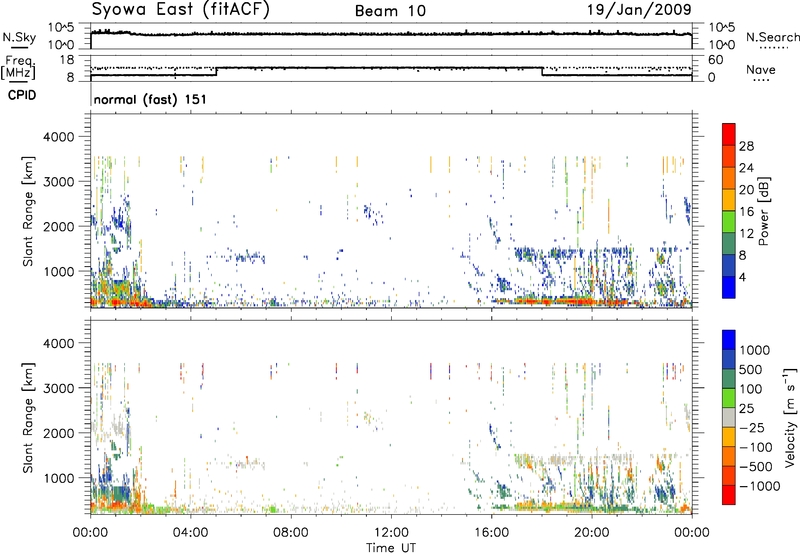Viewport: 800px width, 554px height.
Task: Click the '500' label on Velocity colorbar
Action: tap(751, 370)
